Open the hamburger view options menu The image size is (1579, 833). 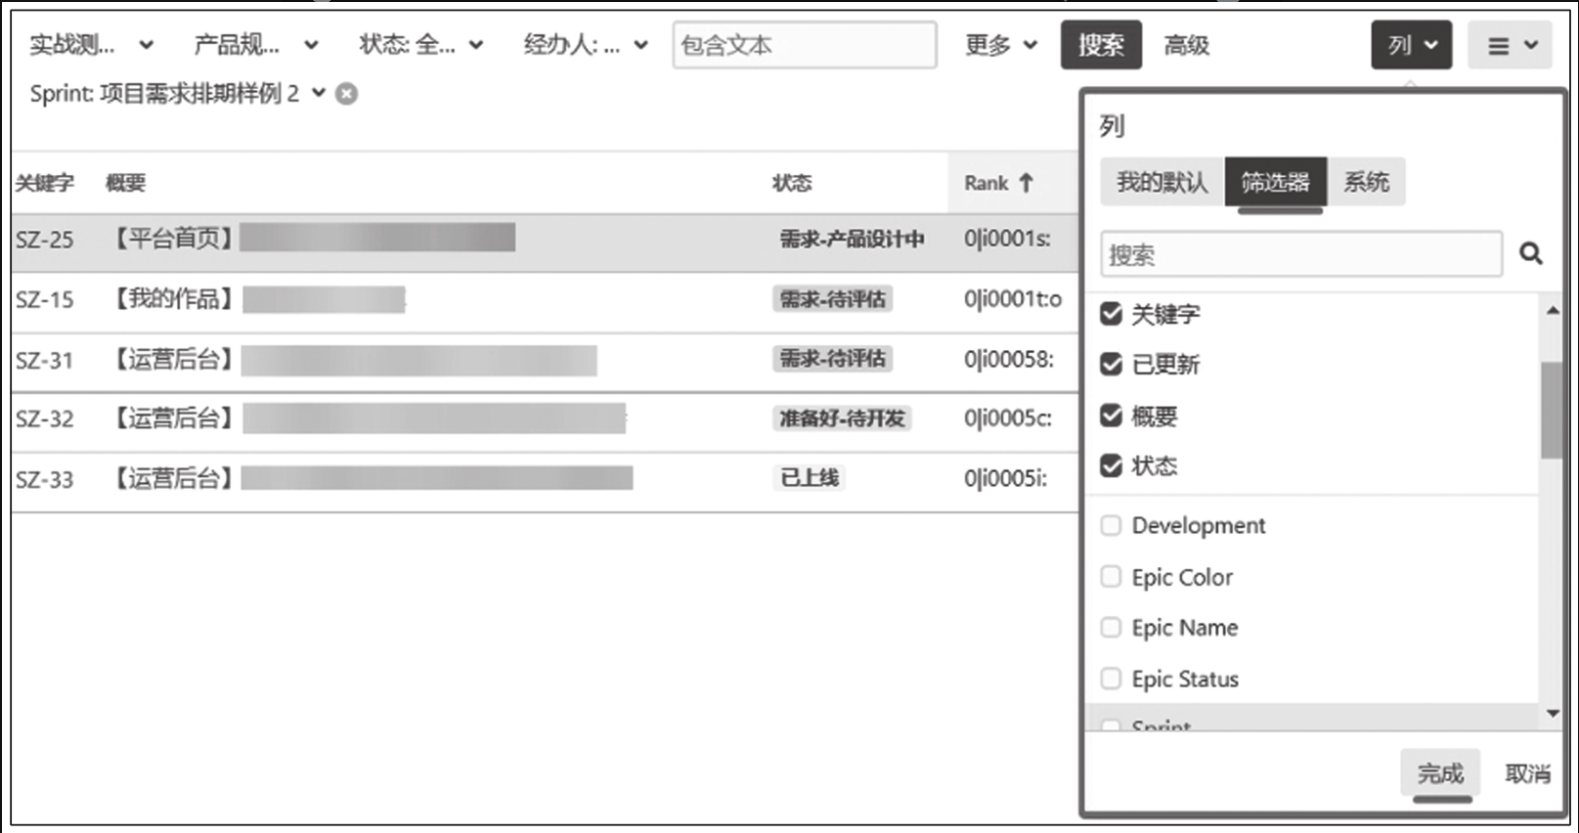pos(1510,45)
